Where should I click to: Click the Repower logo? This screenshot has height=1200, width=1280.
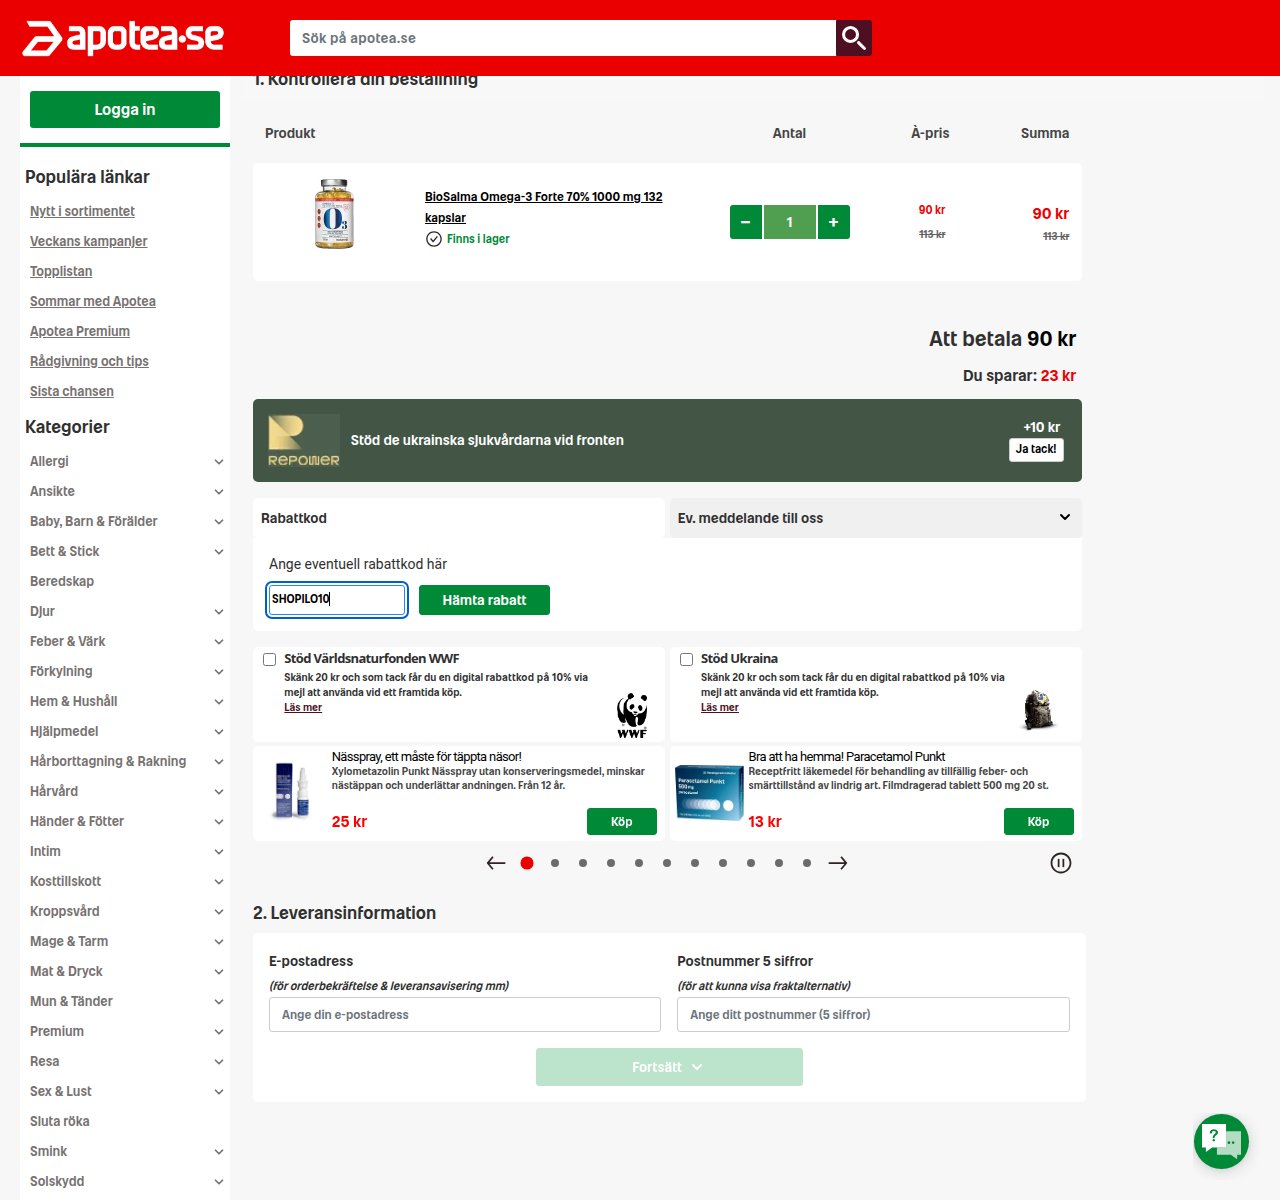pyautogui.click(x=304, y=440)
